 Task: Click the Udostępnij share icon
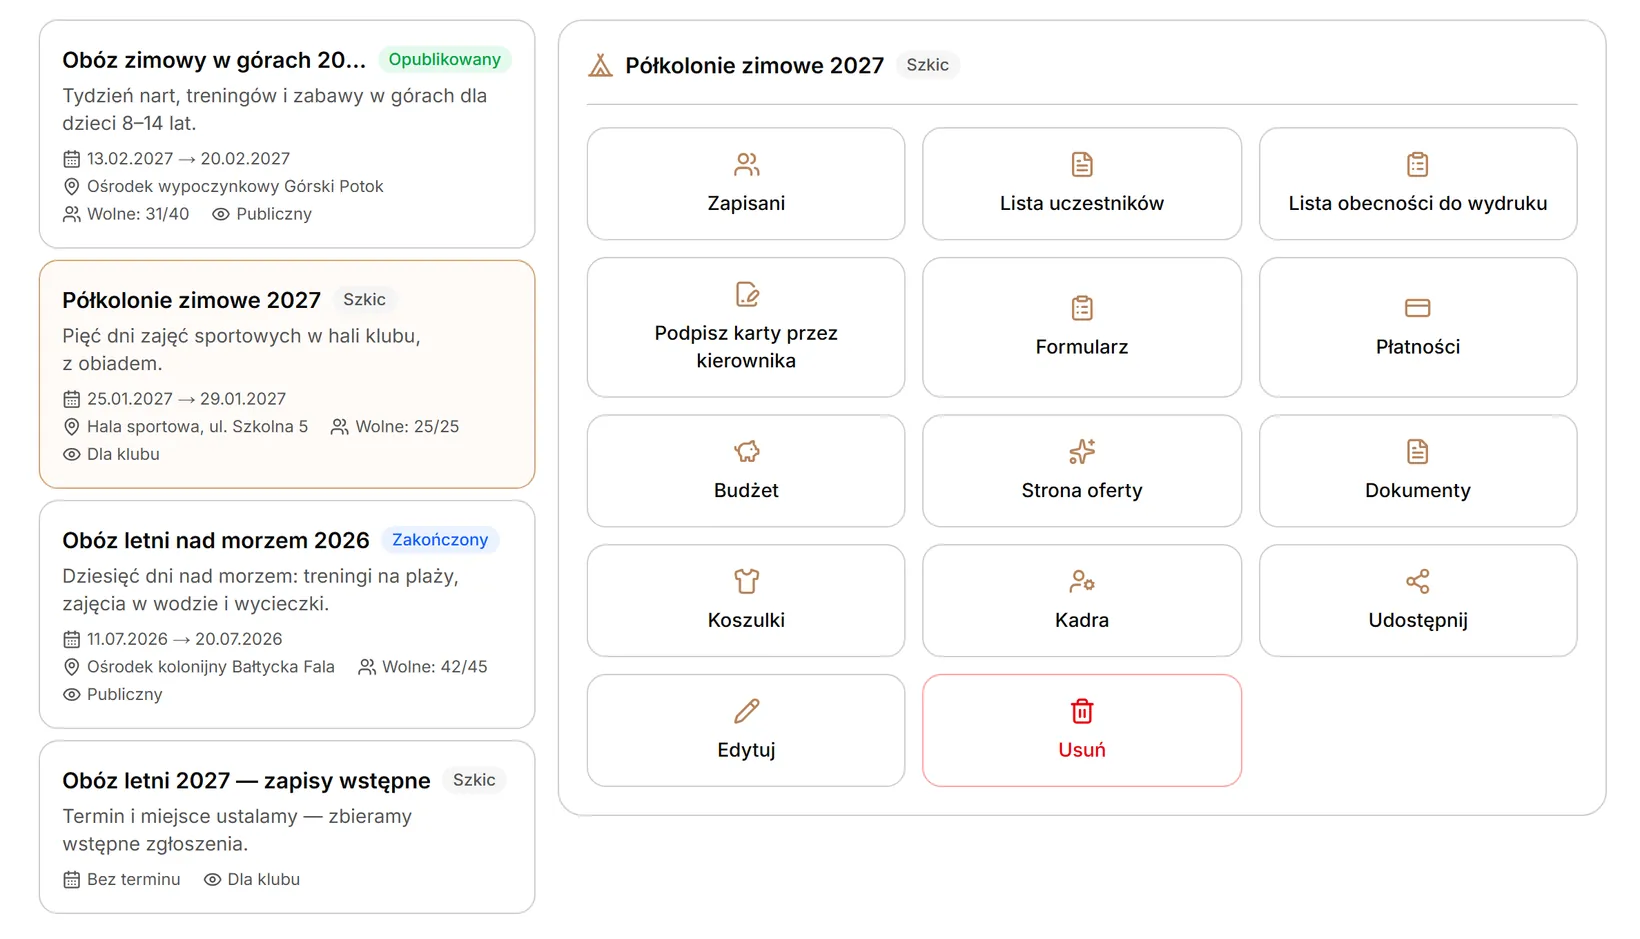click(x=1417, y=581)
